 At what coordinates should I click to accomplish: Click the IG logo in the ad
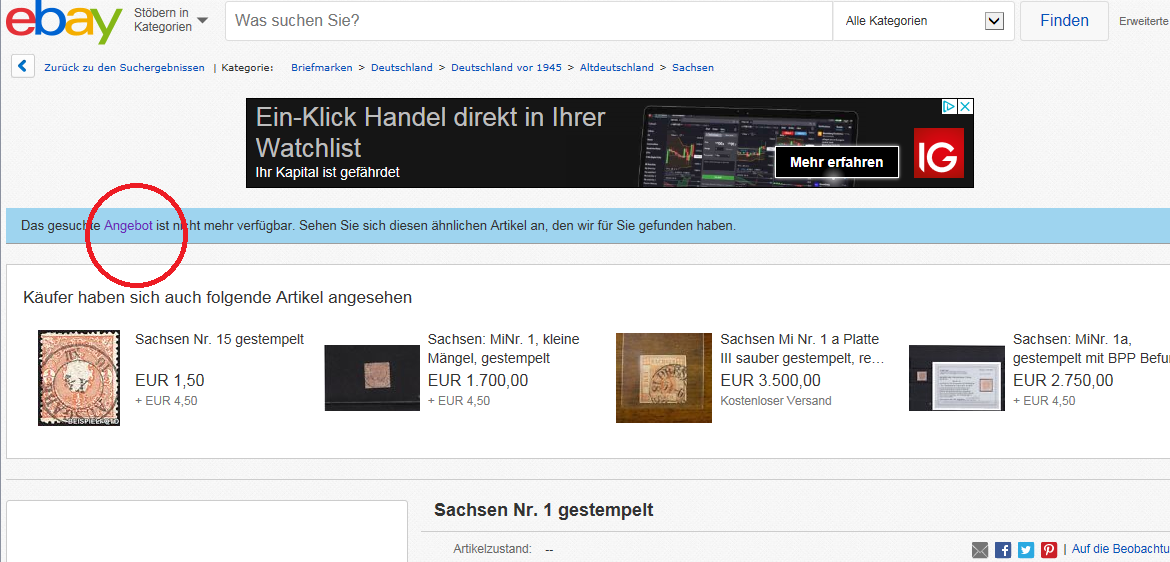point(938,153)
